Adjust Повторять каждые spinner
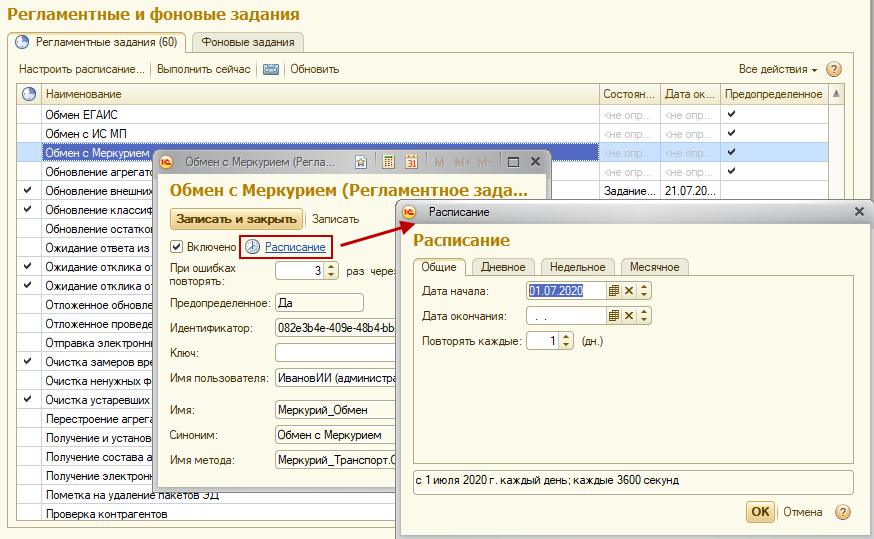This screenshot has height=539, width=874. (566, 341)
